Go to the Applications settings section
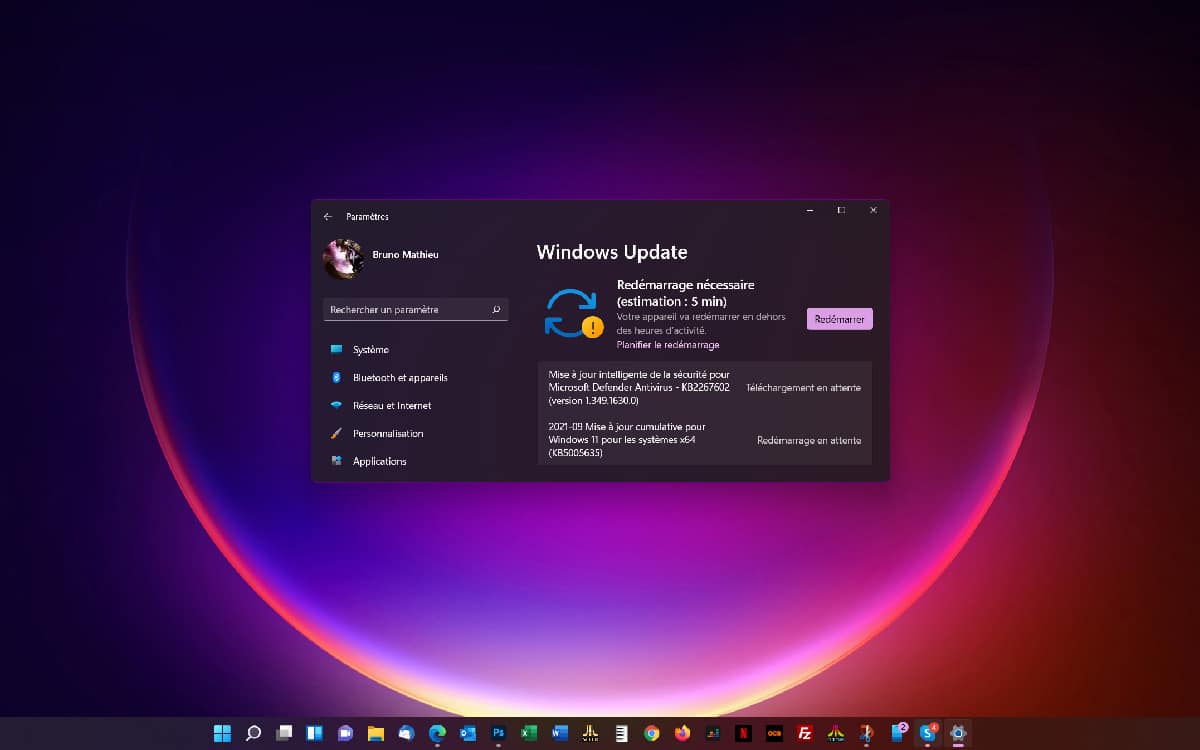This screenshot has width=1200, height=750. click(x=378, y=461)
